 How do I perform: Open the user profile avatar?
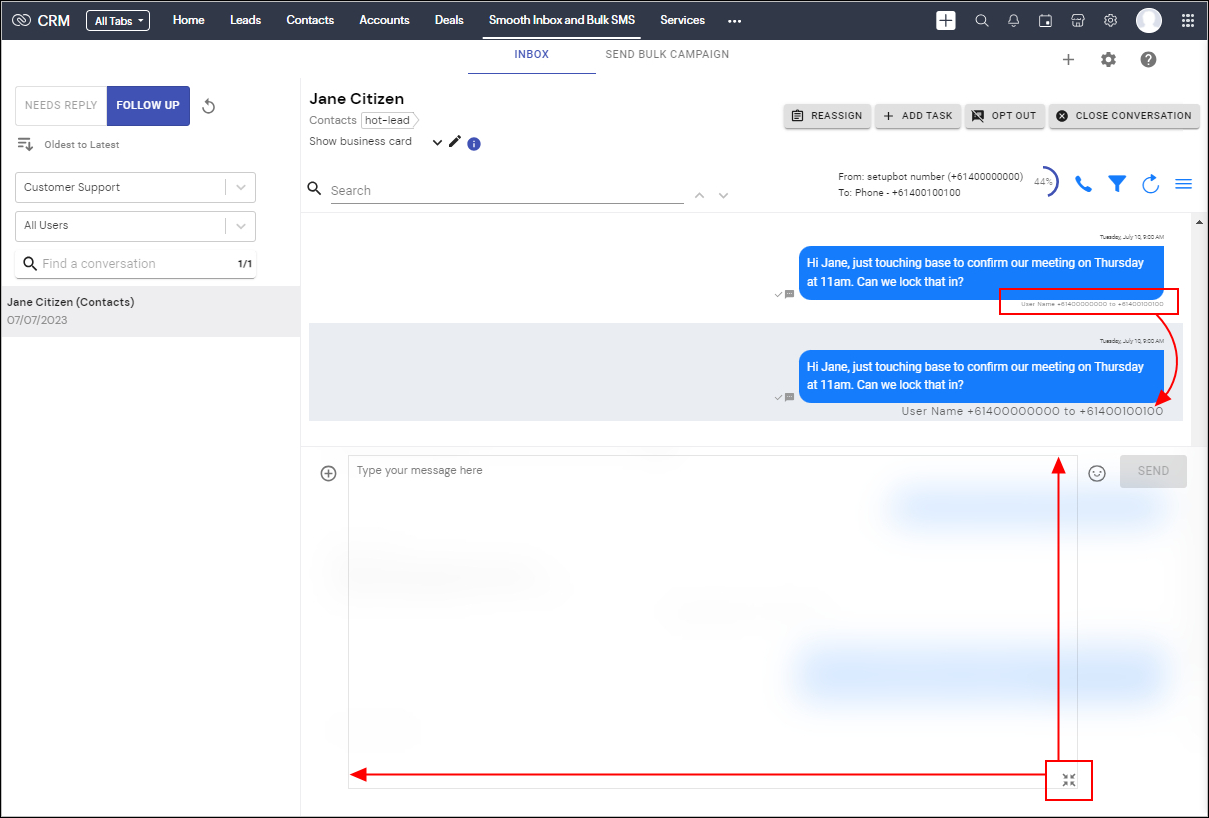[1149, 20]
